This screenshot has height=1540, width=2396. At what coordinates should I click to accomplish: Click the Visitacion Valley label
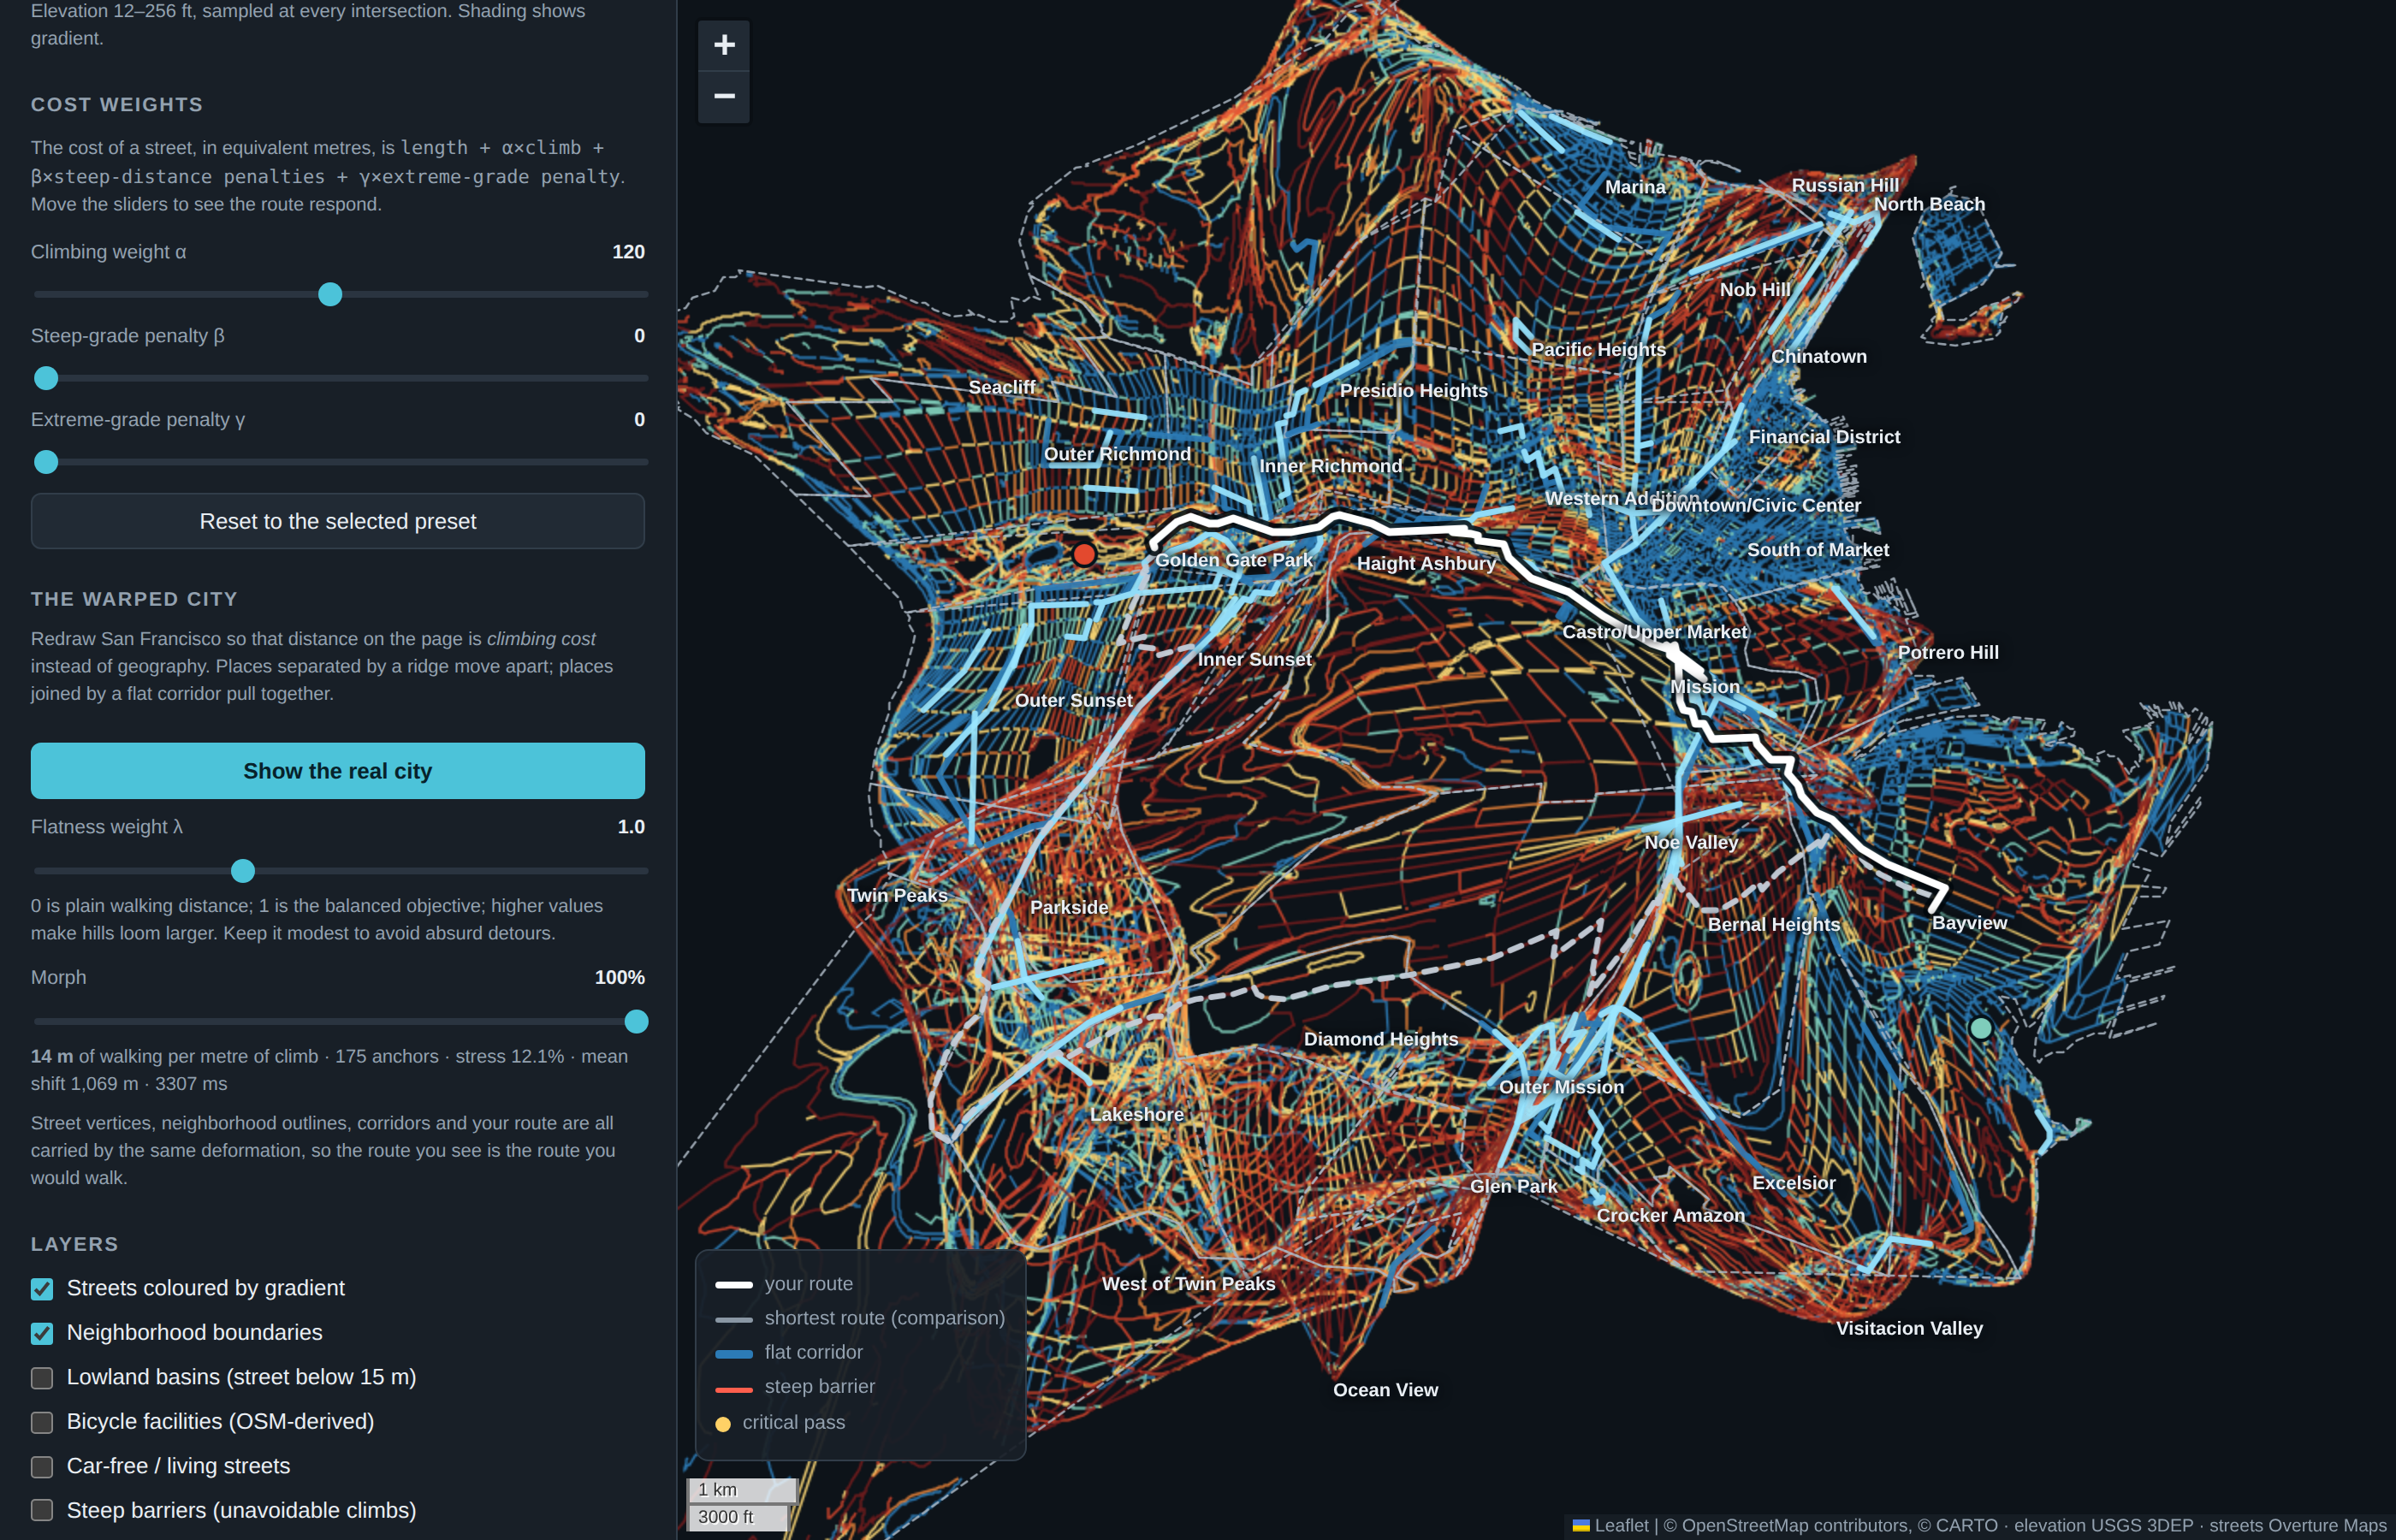[x=1909, y=1328]
